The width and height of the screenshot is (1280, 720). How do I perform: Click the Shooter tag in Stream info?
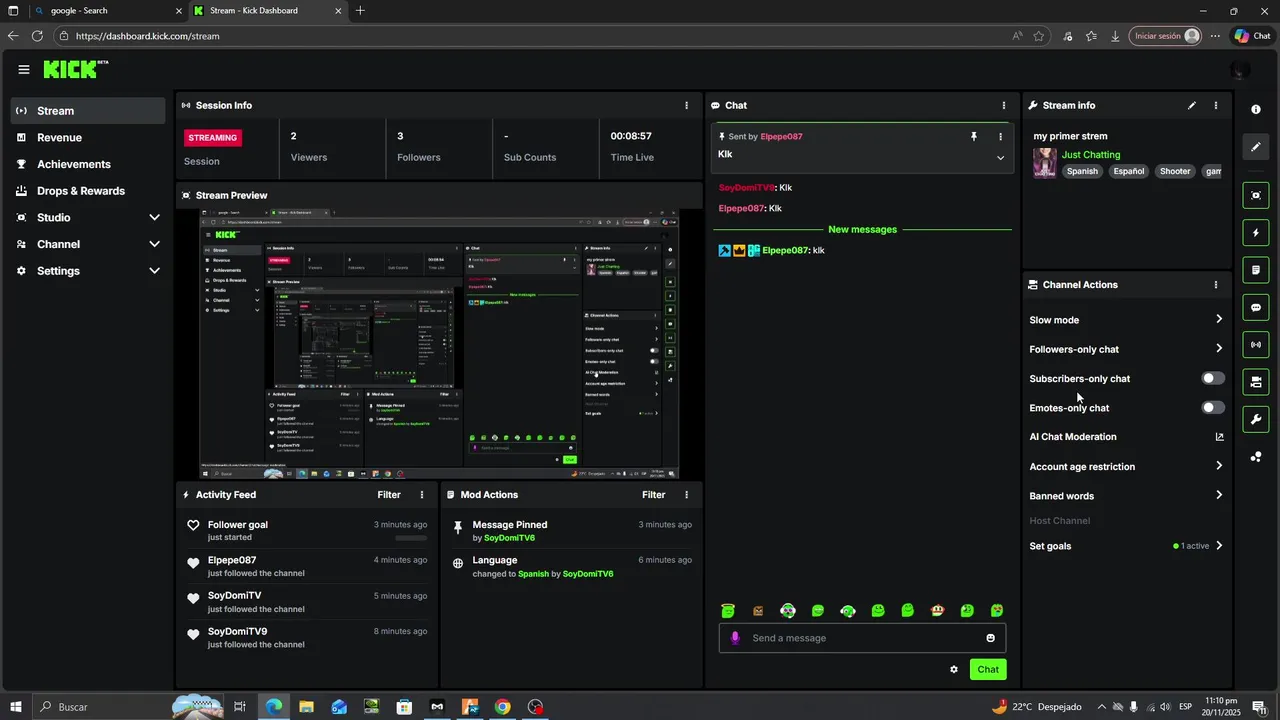click(1175, 171)
